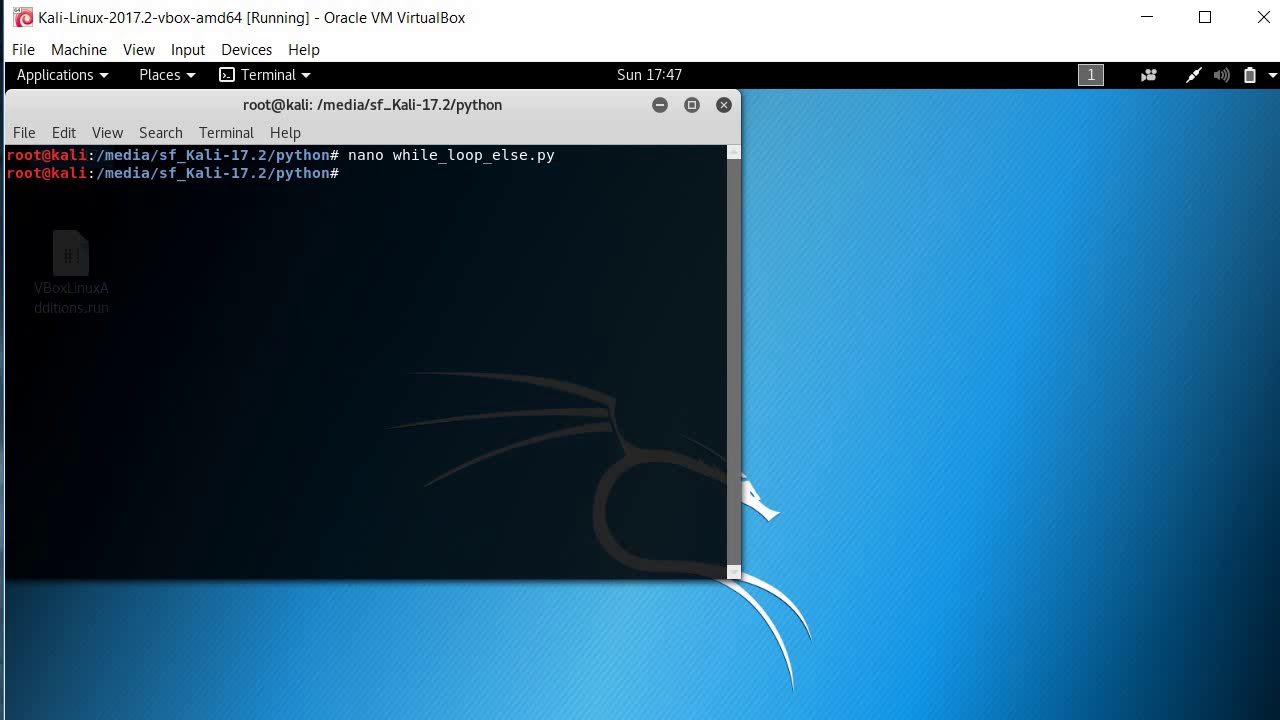Close the VirtualBox window
Screen dimensions: 1280x720
point(1263,17)
